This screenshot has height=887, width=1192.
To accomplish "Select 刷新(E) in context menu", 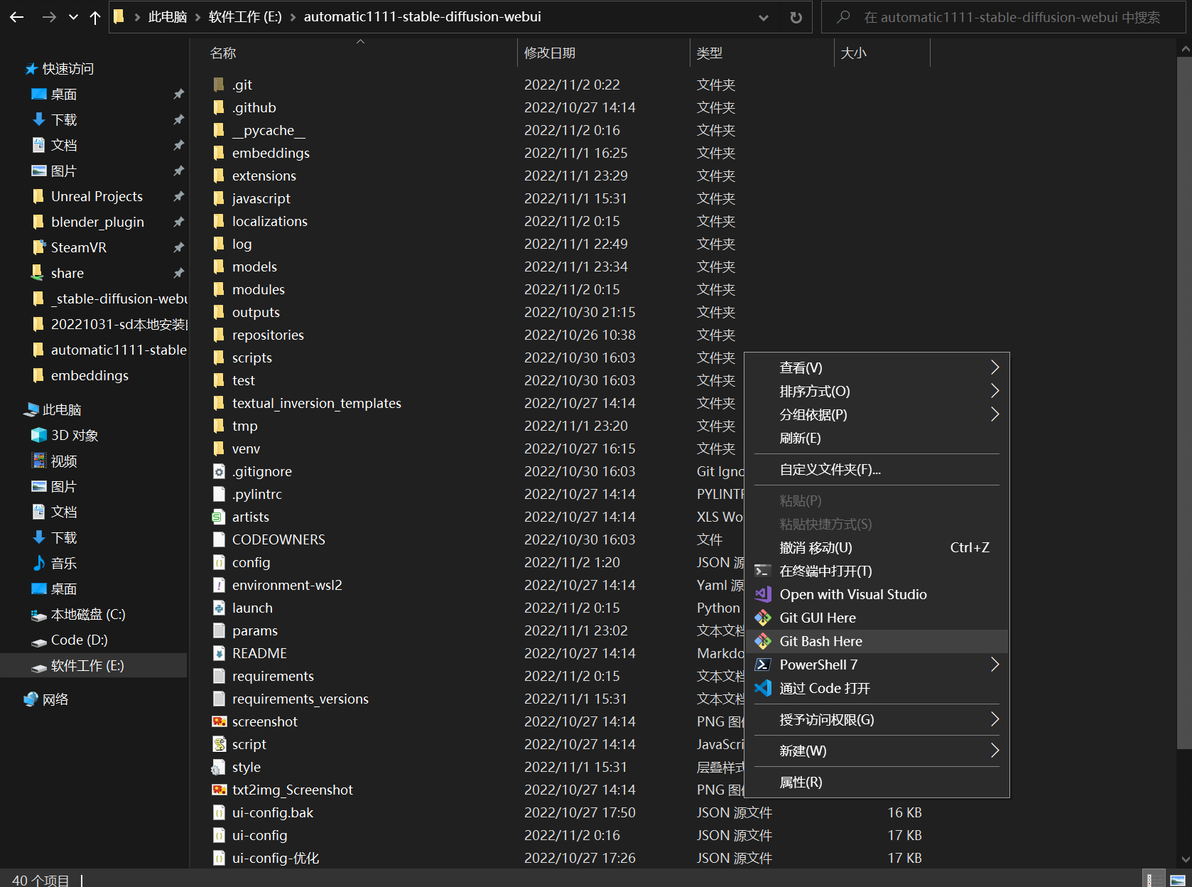I will click(x=877, y=439).
